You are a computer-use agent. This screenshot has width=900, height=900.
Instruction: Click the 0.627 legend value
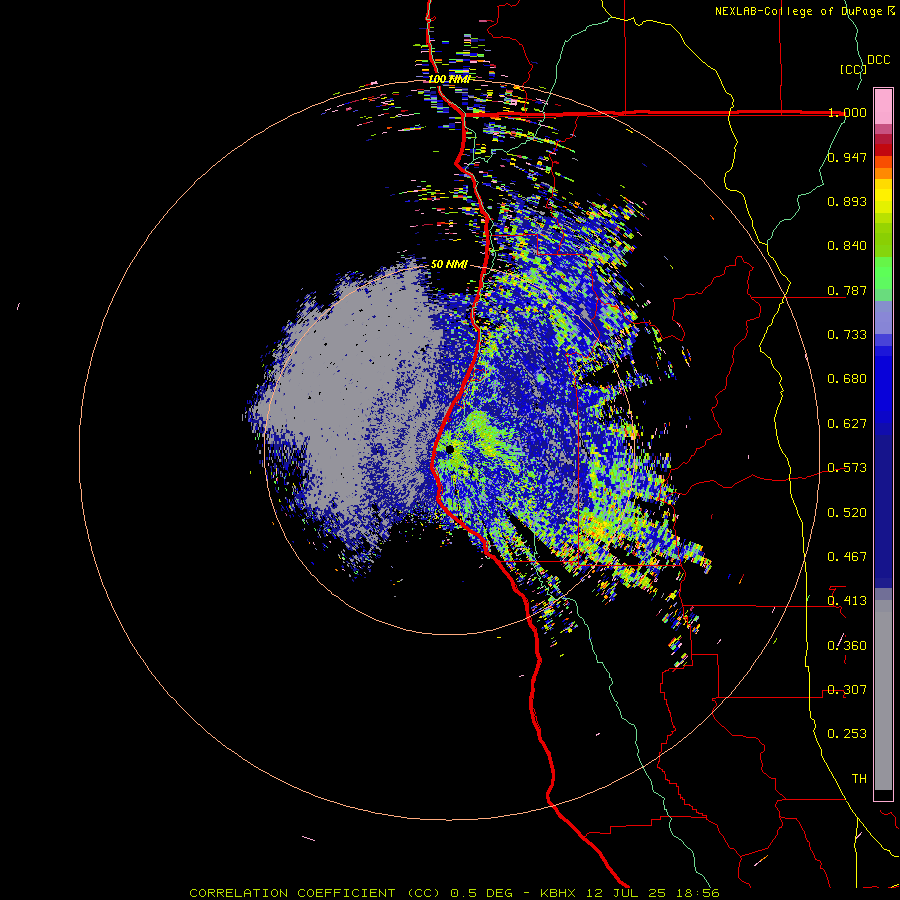[x=847, y=424]
